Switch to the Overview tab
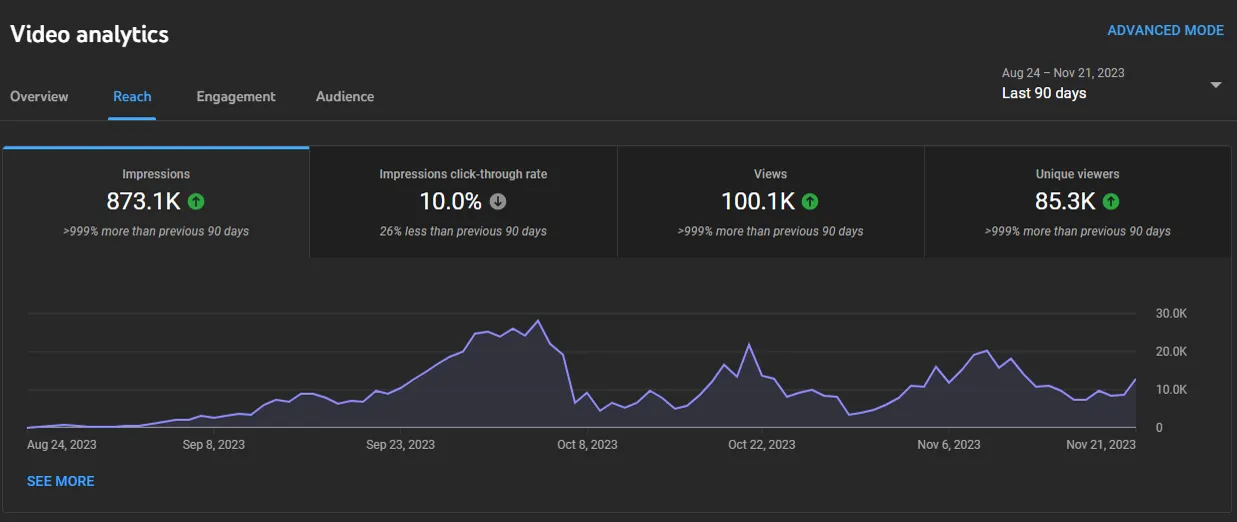This screenshot has height=522, width=1237. [39, 96]
